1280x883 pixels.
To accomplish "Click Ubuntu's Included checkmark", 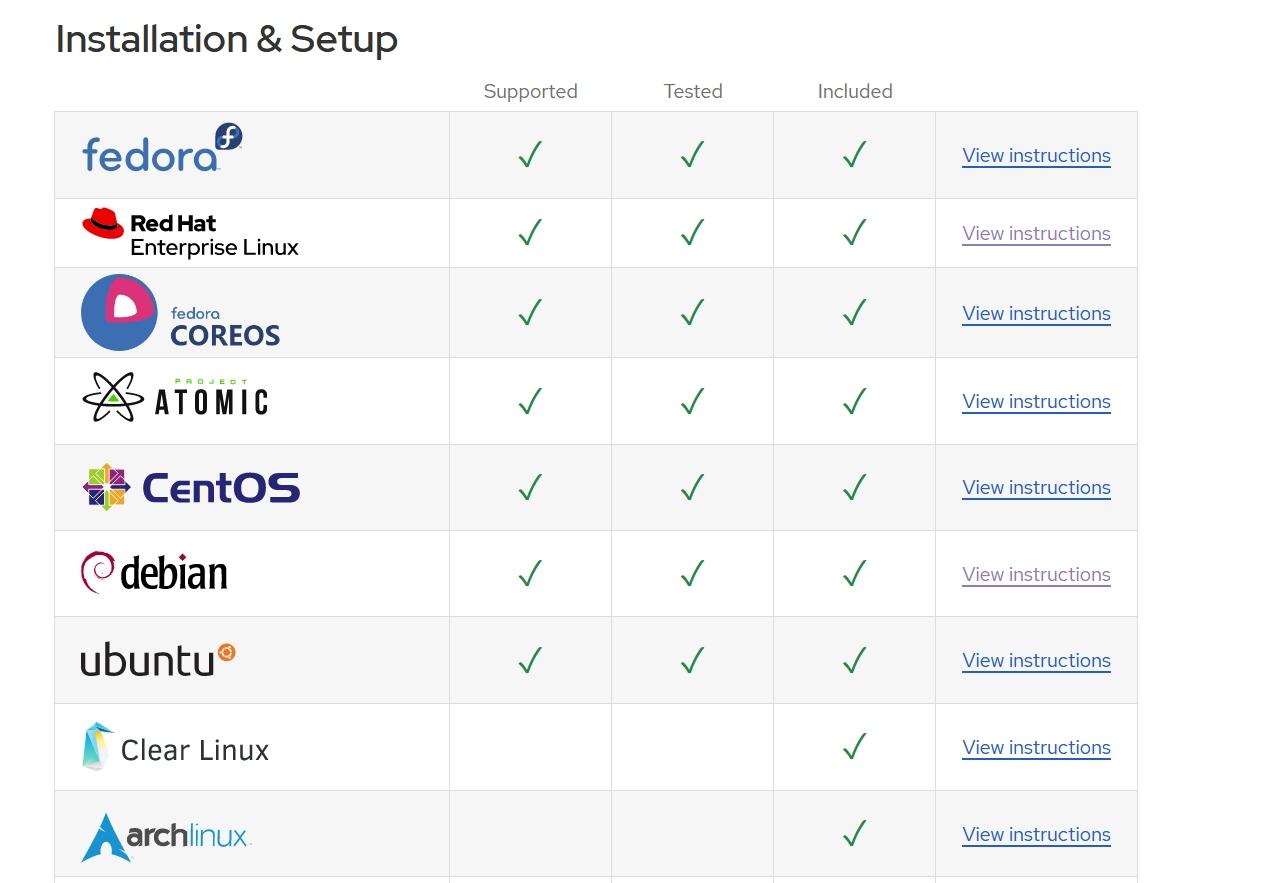I will coord(854,659).
